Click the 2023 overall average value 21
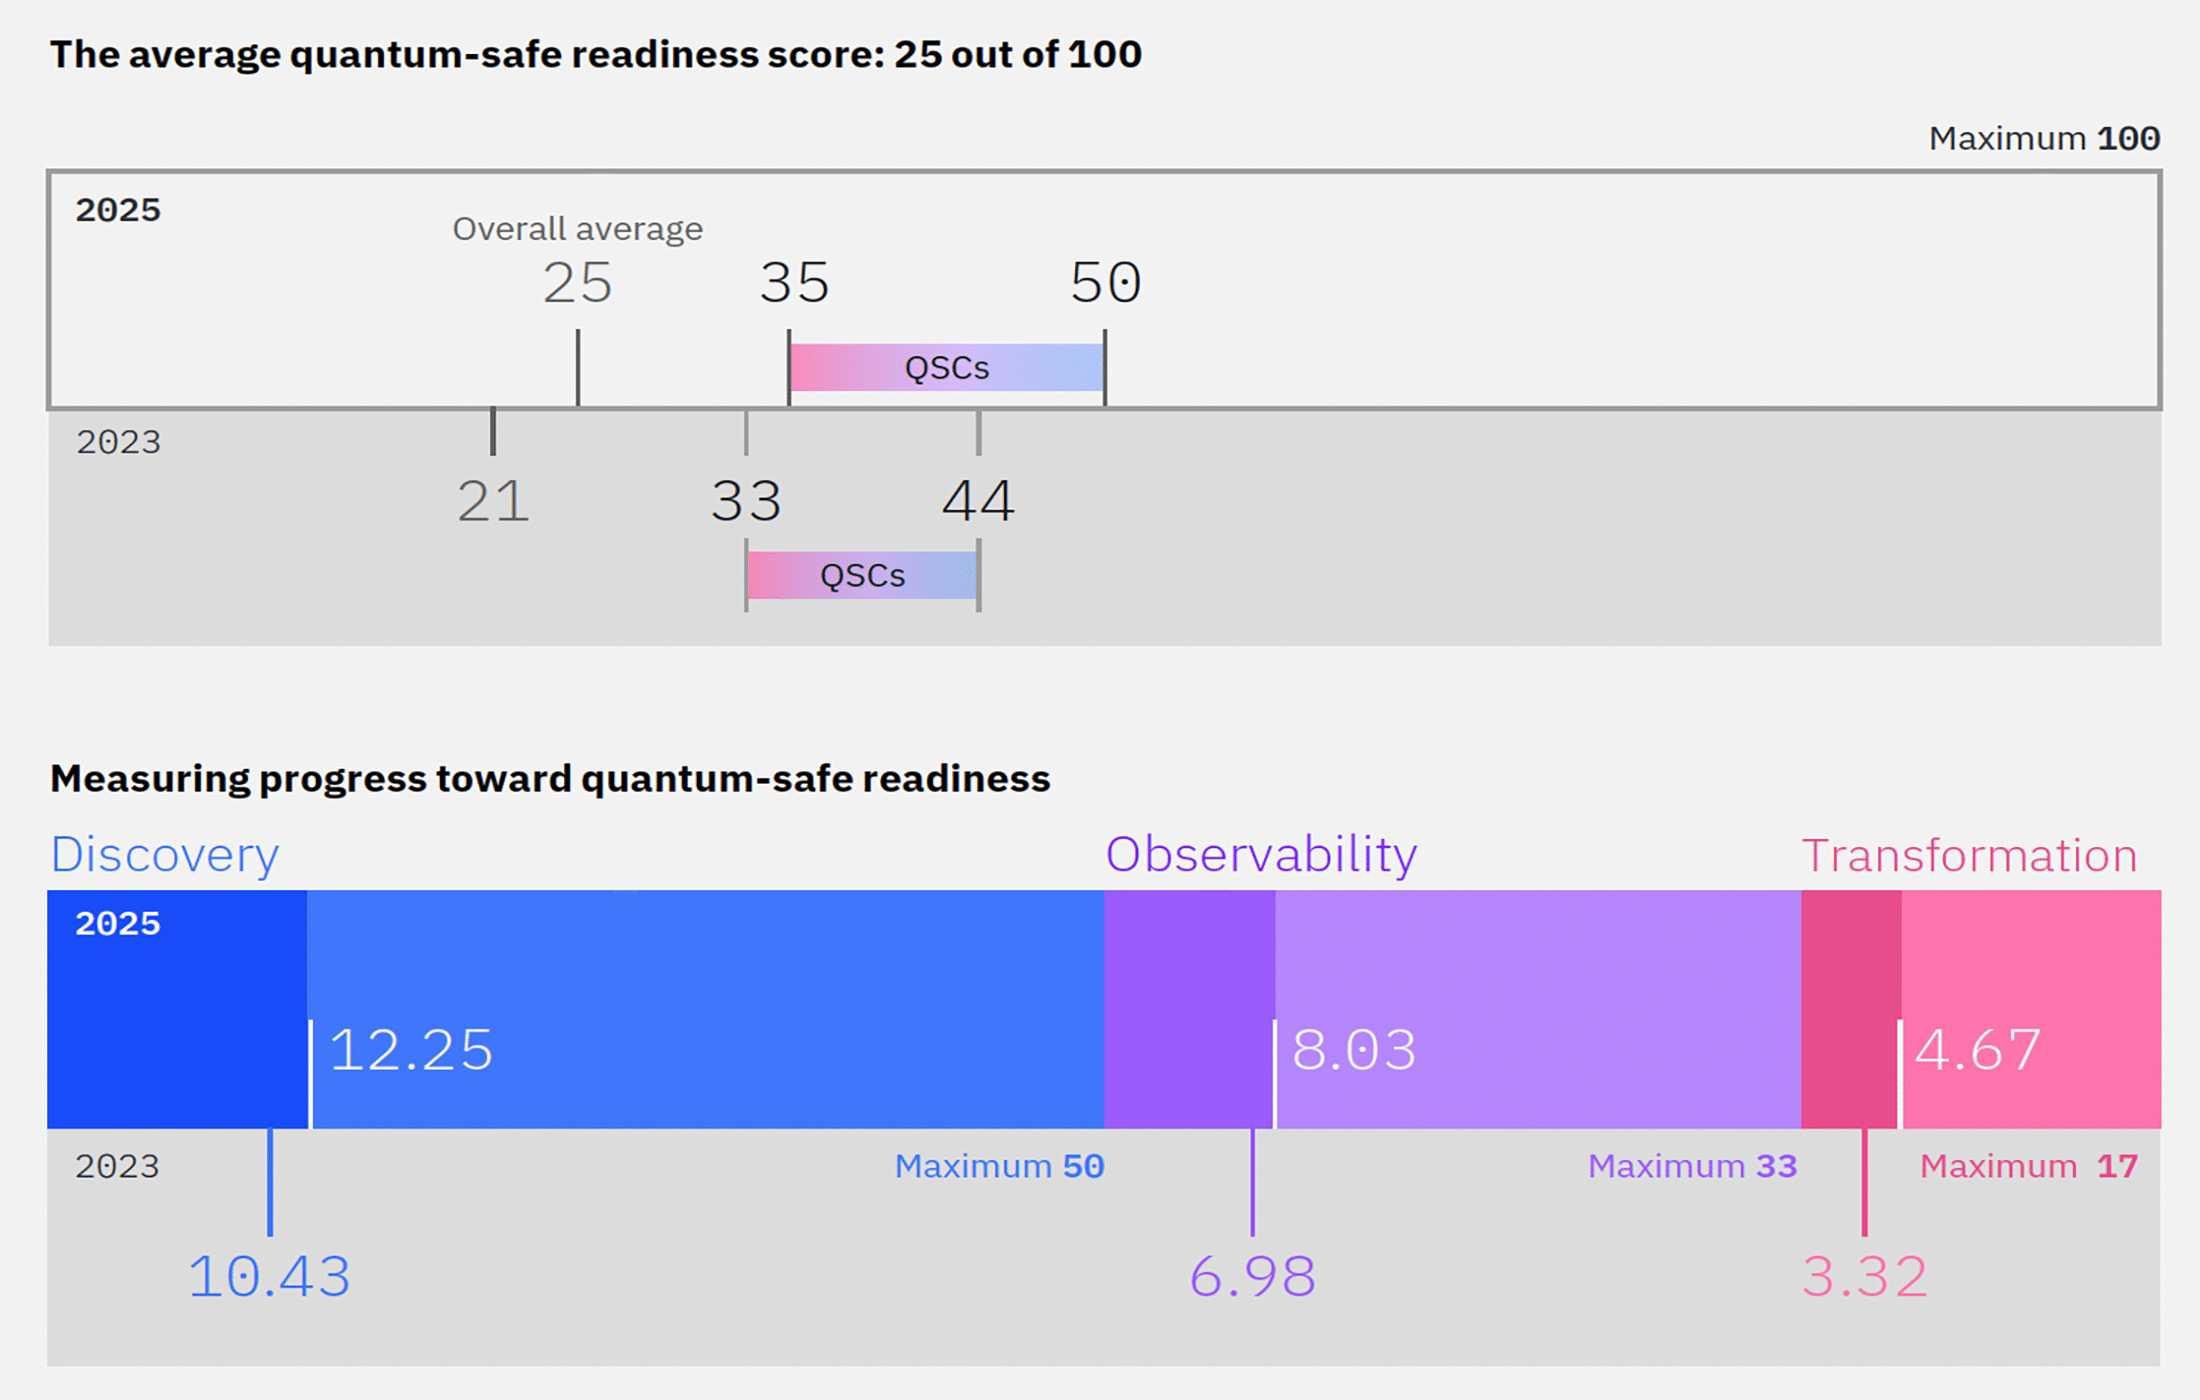This screenshot has width=2200, height=1400. 493,501
